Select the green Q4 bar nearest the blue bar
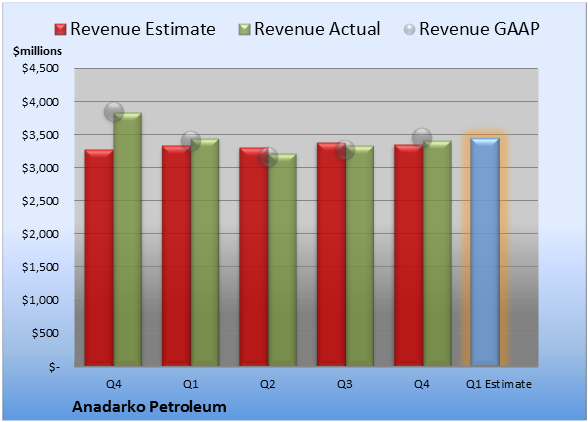588x422 pixels. [x=437, y=253]
